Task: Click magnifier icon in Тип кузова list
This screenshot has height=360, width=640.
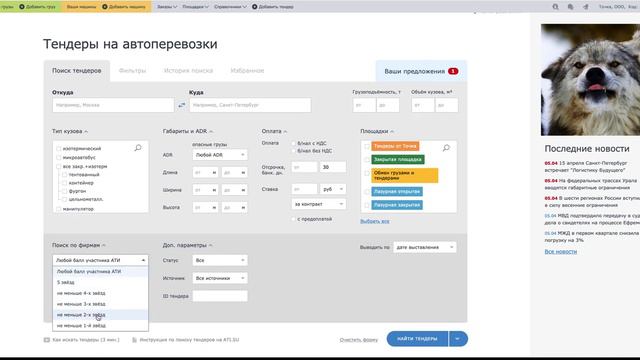Action: point(138,148)
